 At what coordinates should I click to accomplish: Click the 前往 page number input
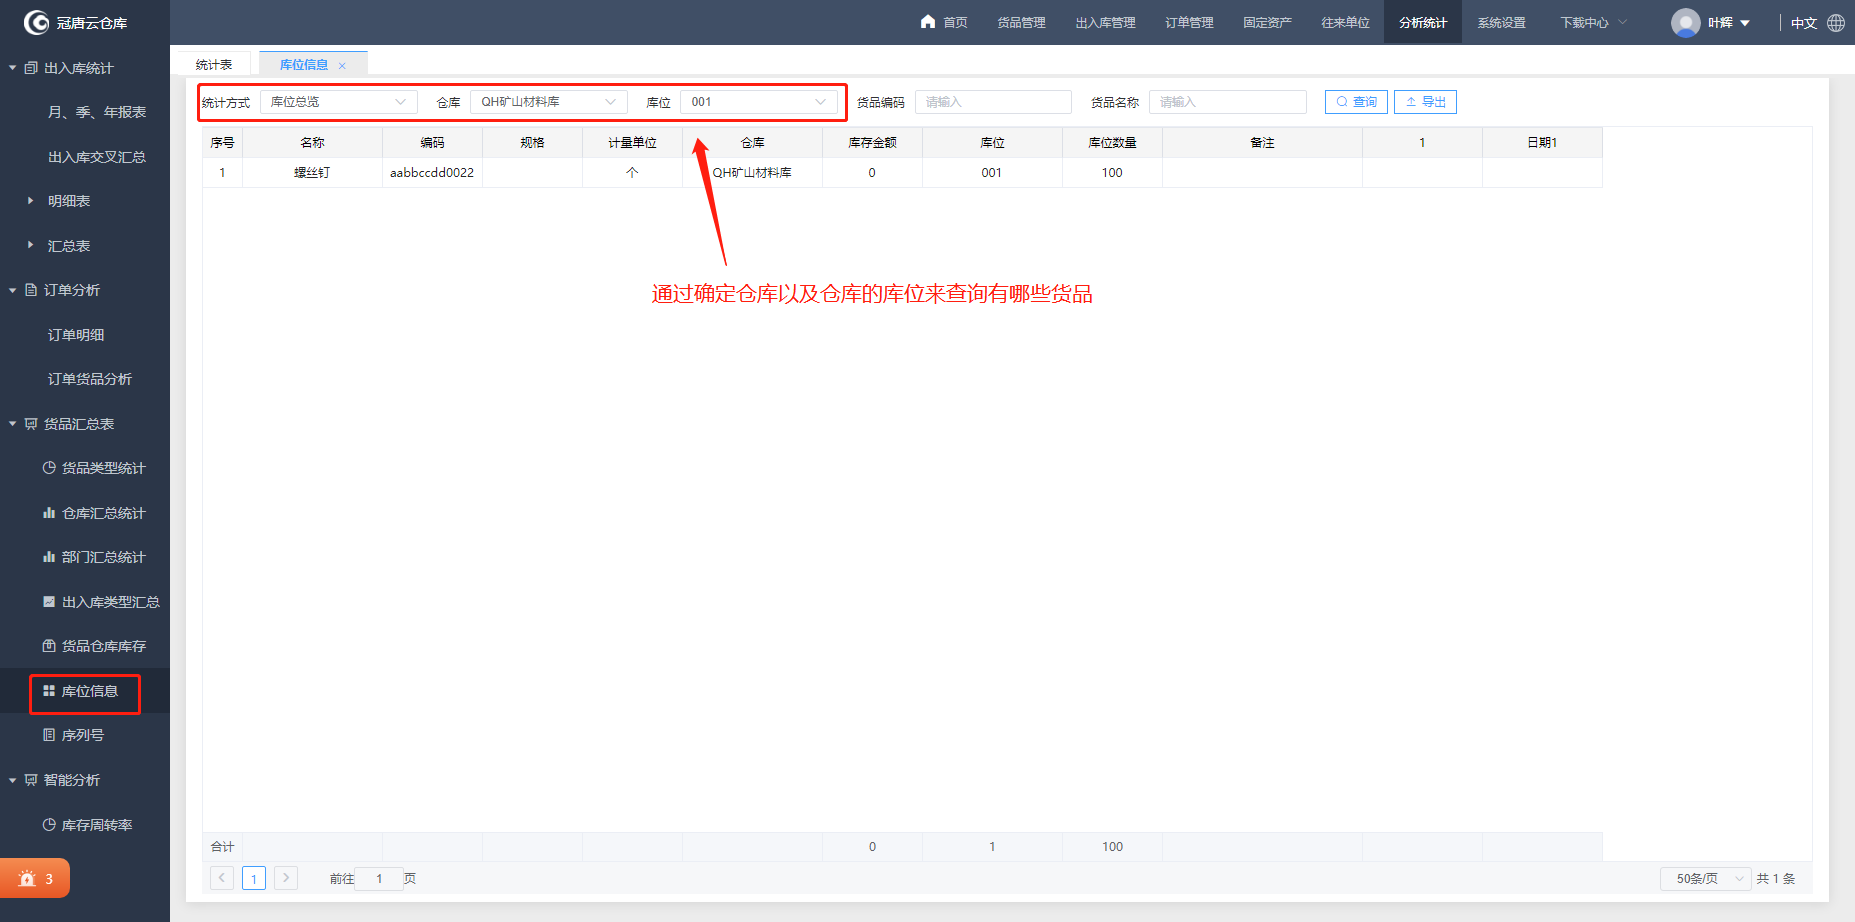(x=379, y=878)
